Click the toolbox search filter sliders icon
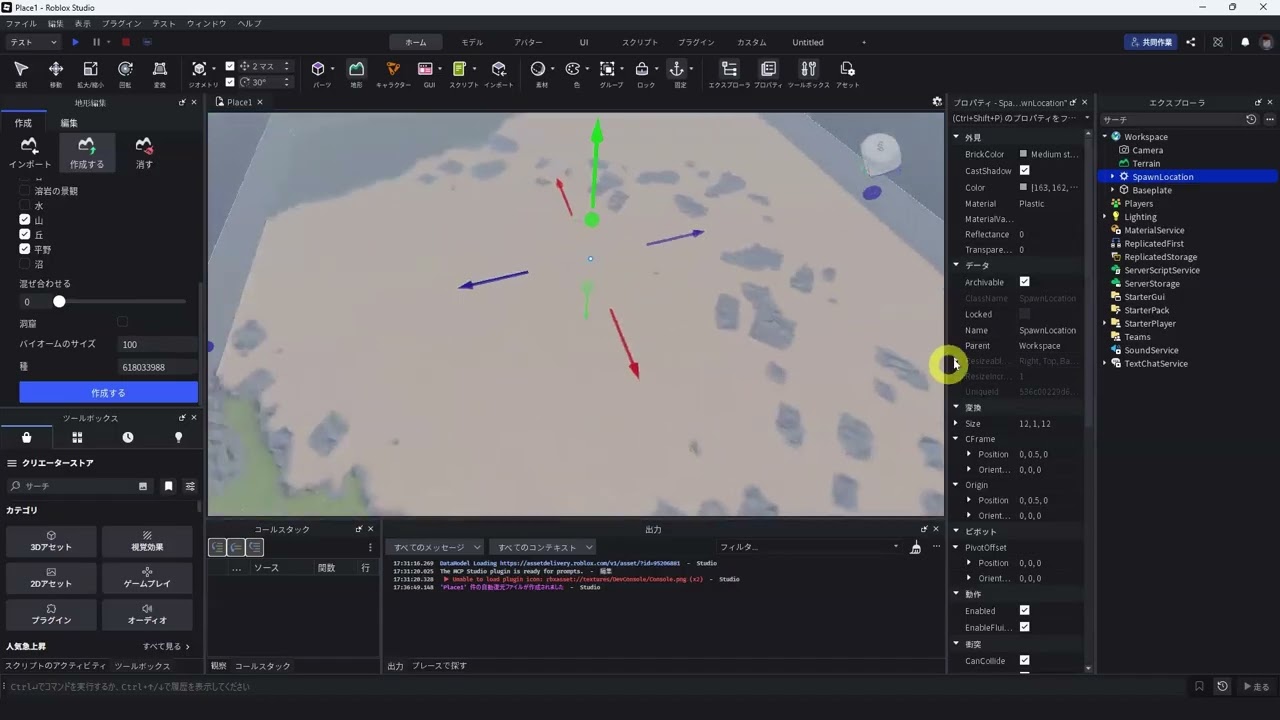Image resolution: width=1280 pixels, height=720 pixels. click(190, 486)
